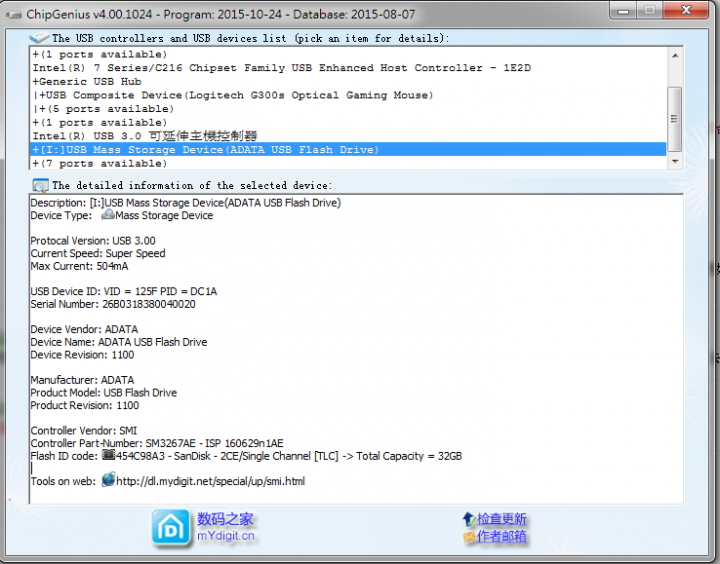The height and width of the screenshot is (564, 720).
Task: Open the 检查更新 check-update link
Action: point(501,519)
